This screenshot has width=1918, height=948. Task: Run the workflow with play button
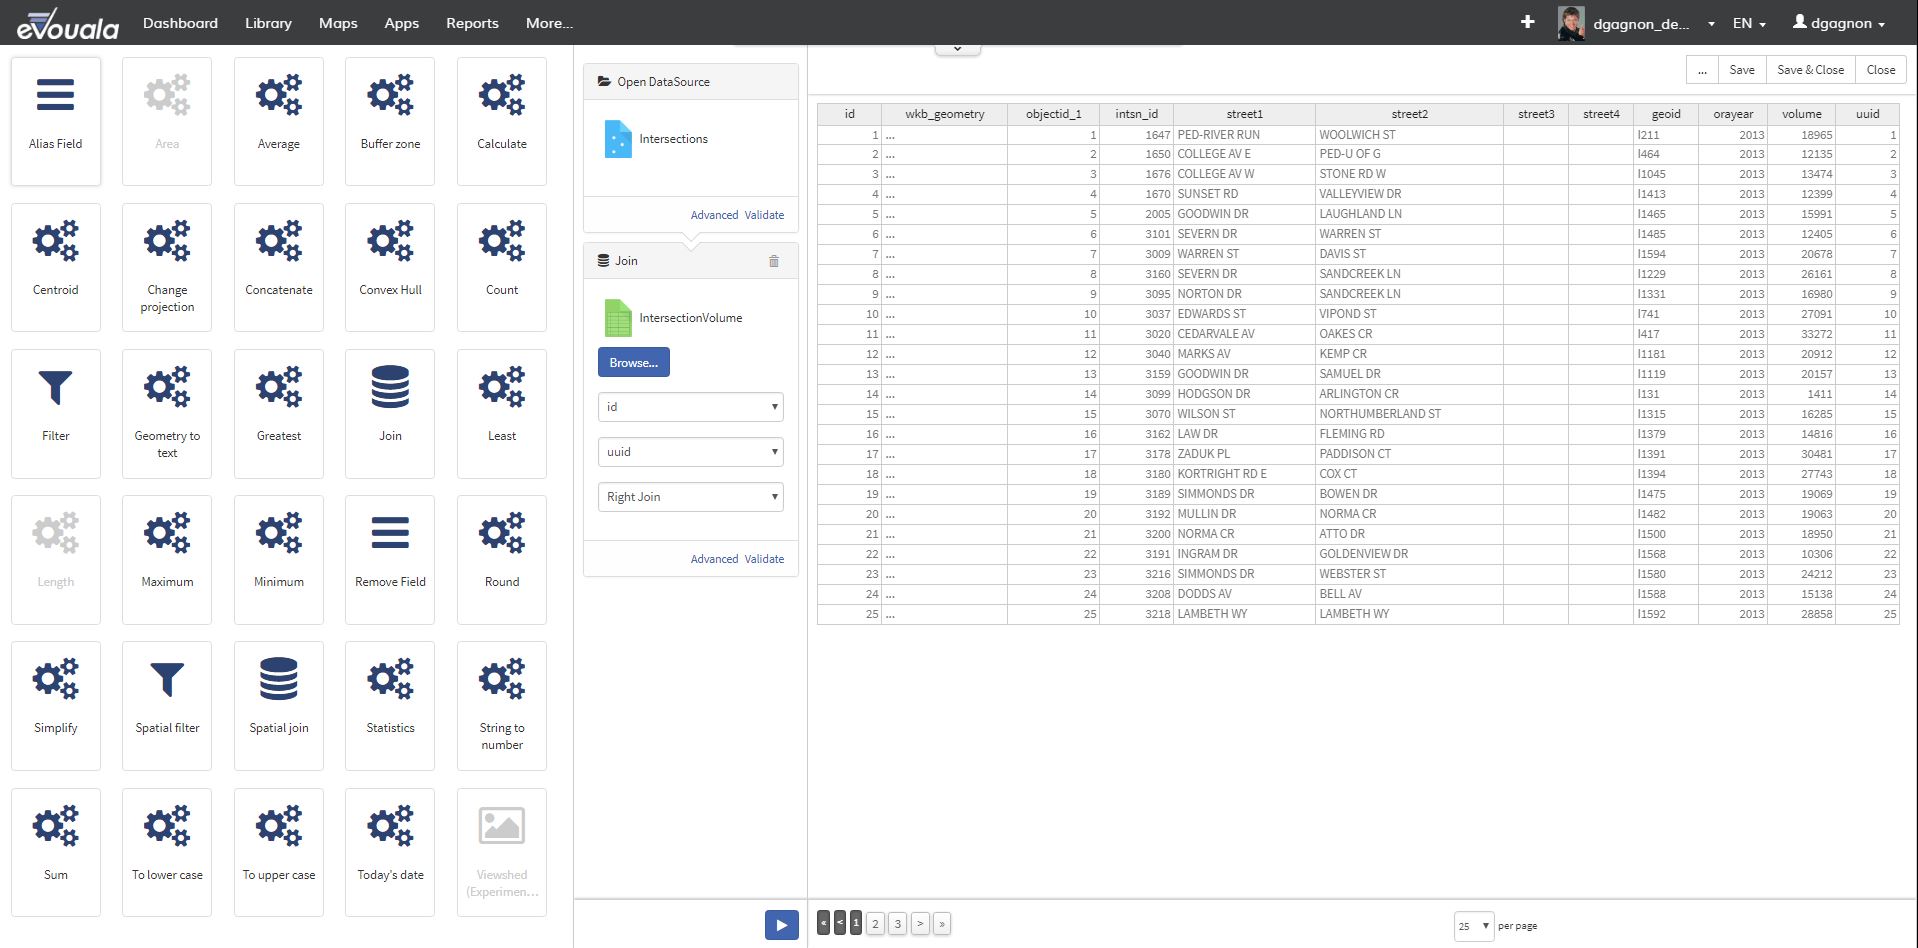point(781,925)
